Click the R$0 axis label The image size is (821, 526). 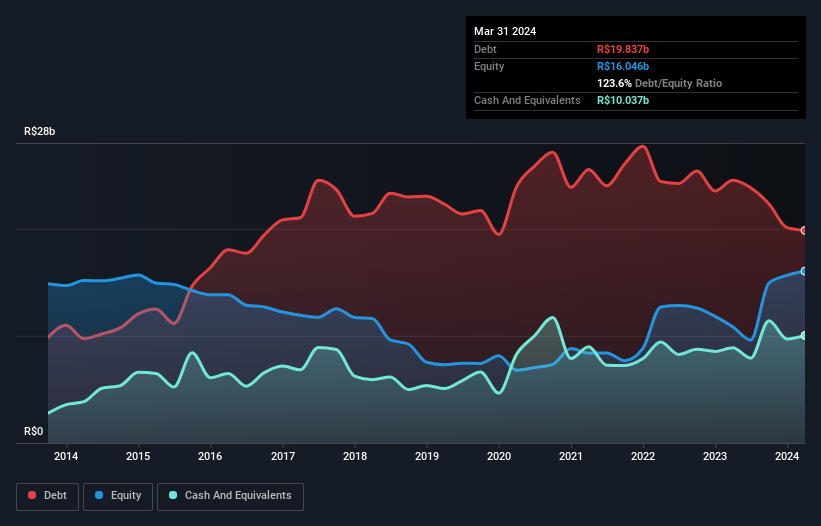[34, 431]
